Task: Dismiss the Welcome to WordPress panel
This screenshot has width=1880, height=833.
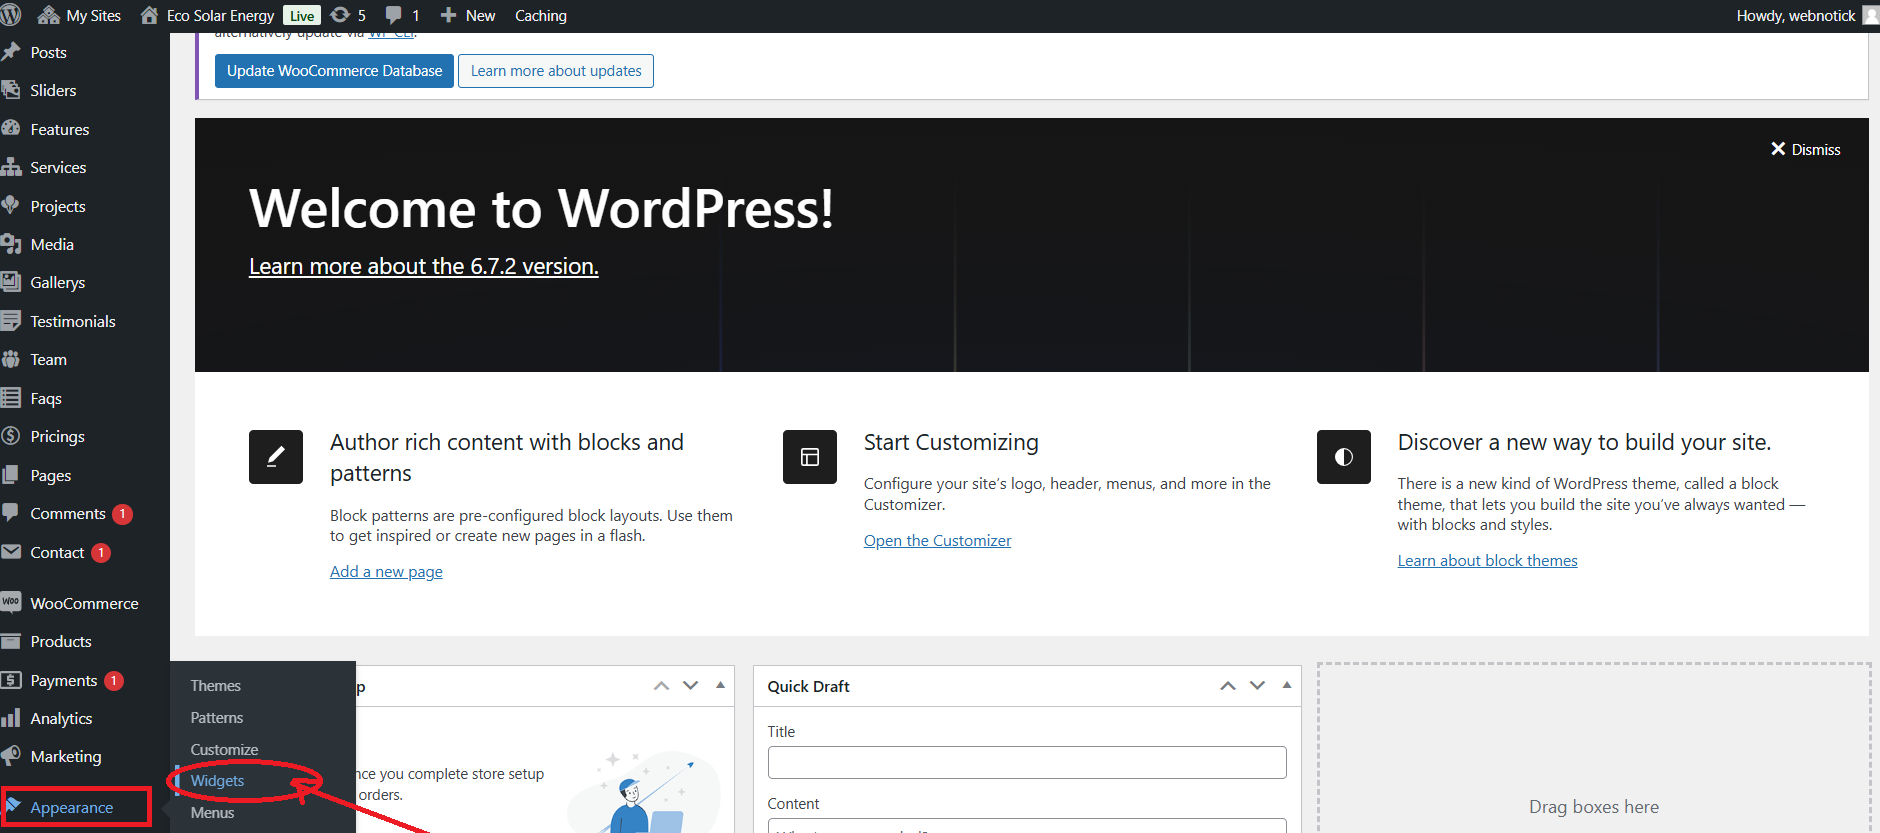Action: [x=1805, y=149]
